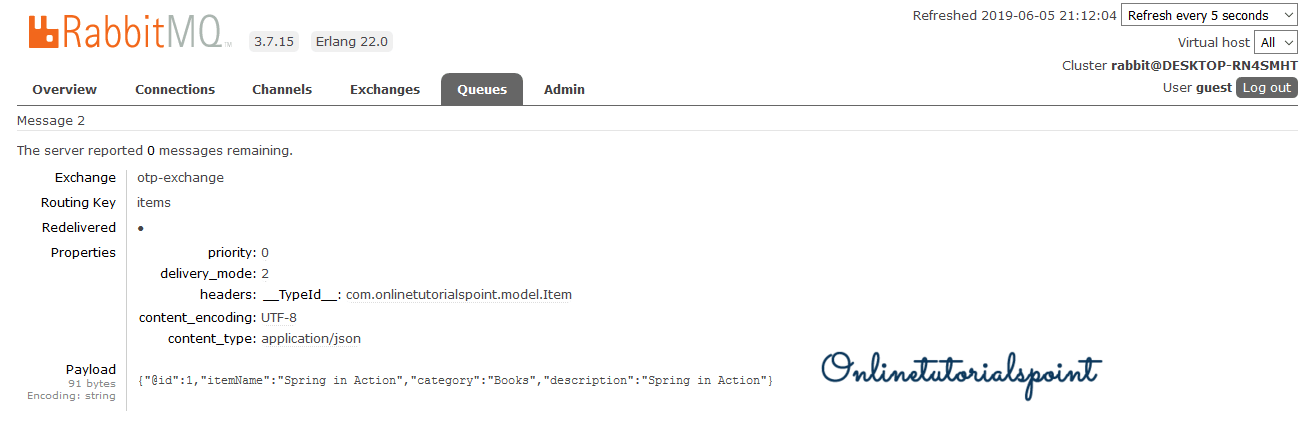Click the __TypeId__ header name
The height and width of the screenshot is (421, 1315).
[302, 295]
